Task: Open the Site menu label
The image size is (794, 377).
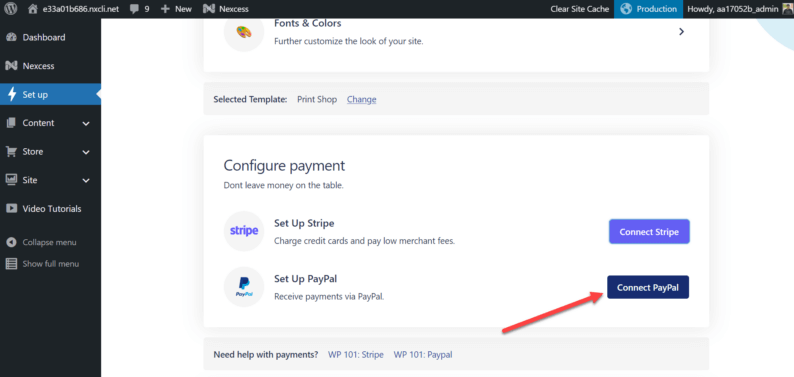Action: 30,180
